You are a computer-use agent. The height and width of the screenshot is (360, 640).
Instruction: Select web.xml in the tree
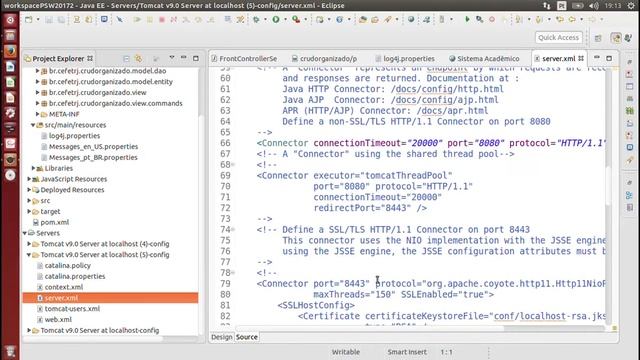click(58, 320)
